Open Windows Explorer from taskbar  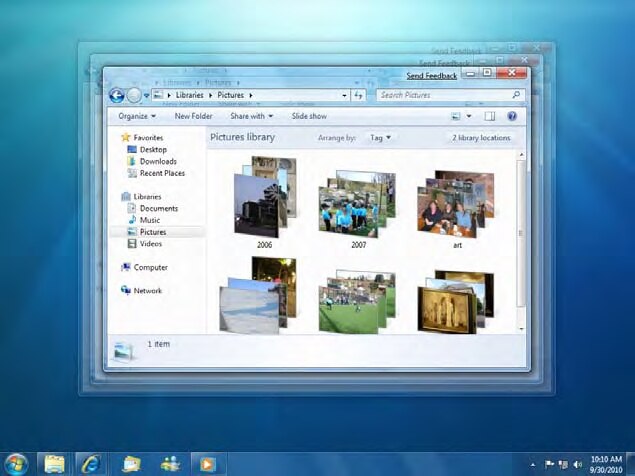pyautogui.click(x=55, y=464)
